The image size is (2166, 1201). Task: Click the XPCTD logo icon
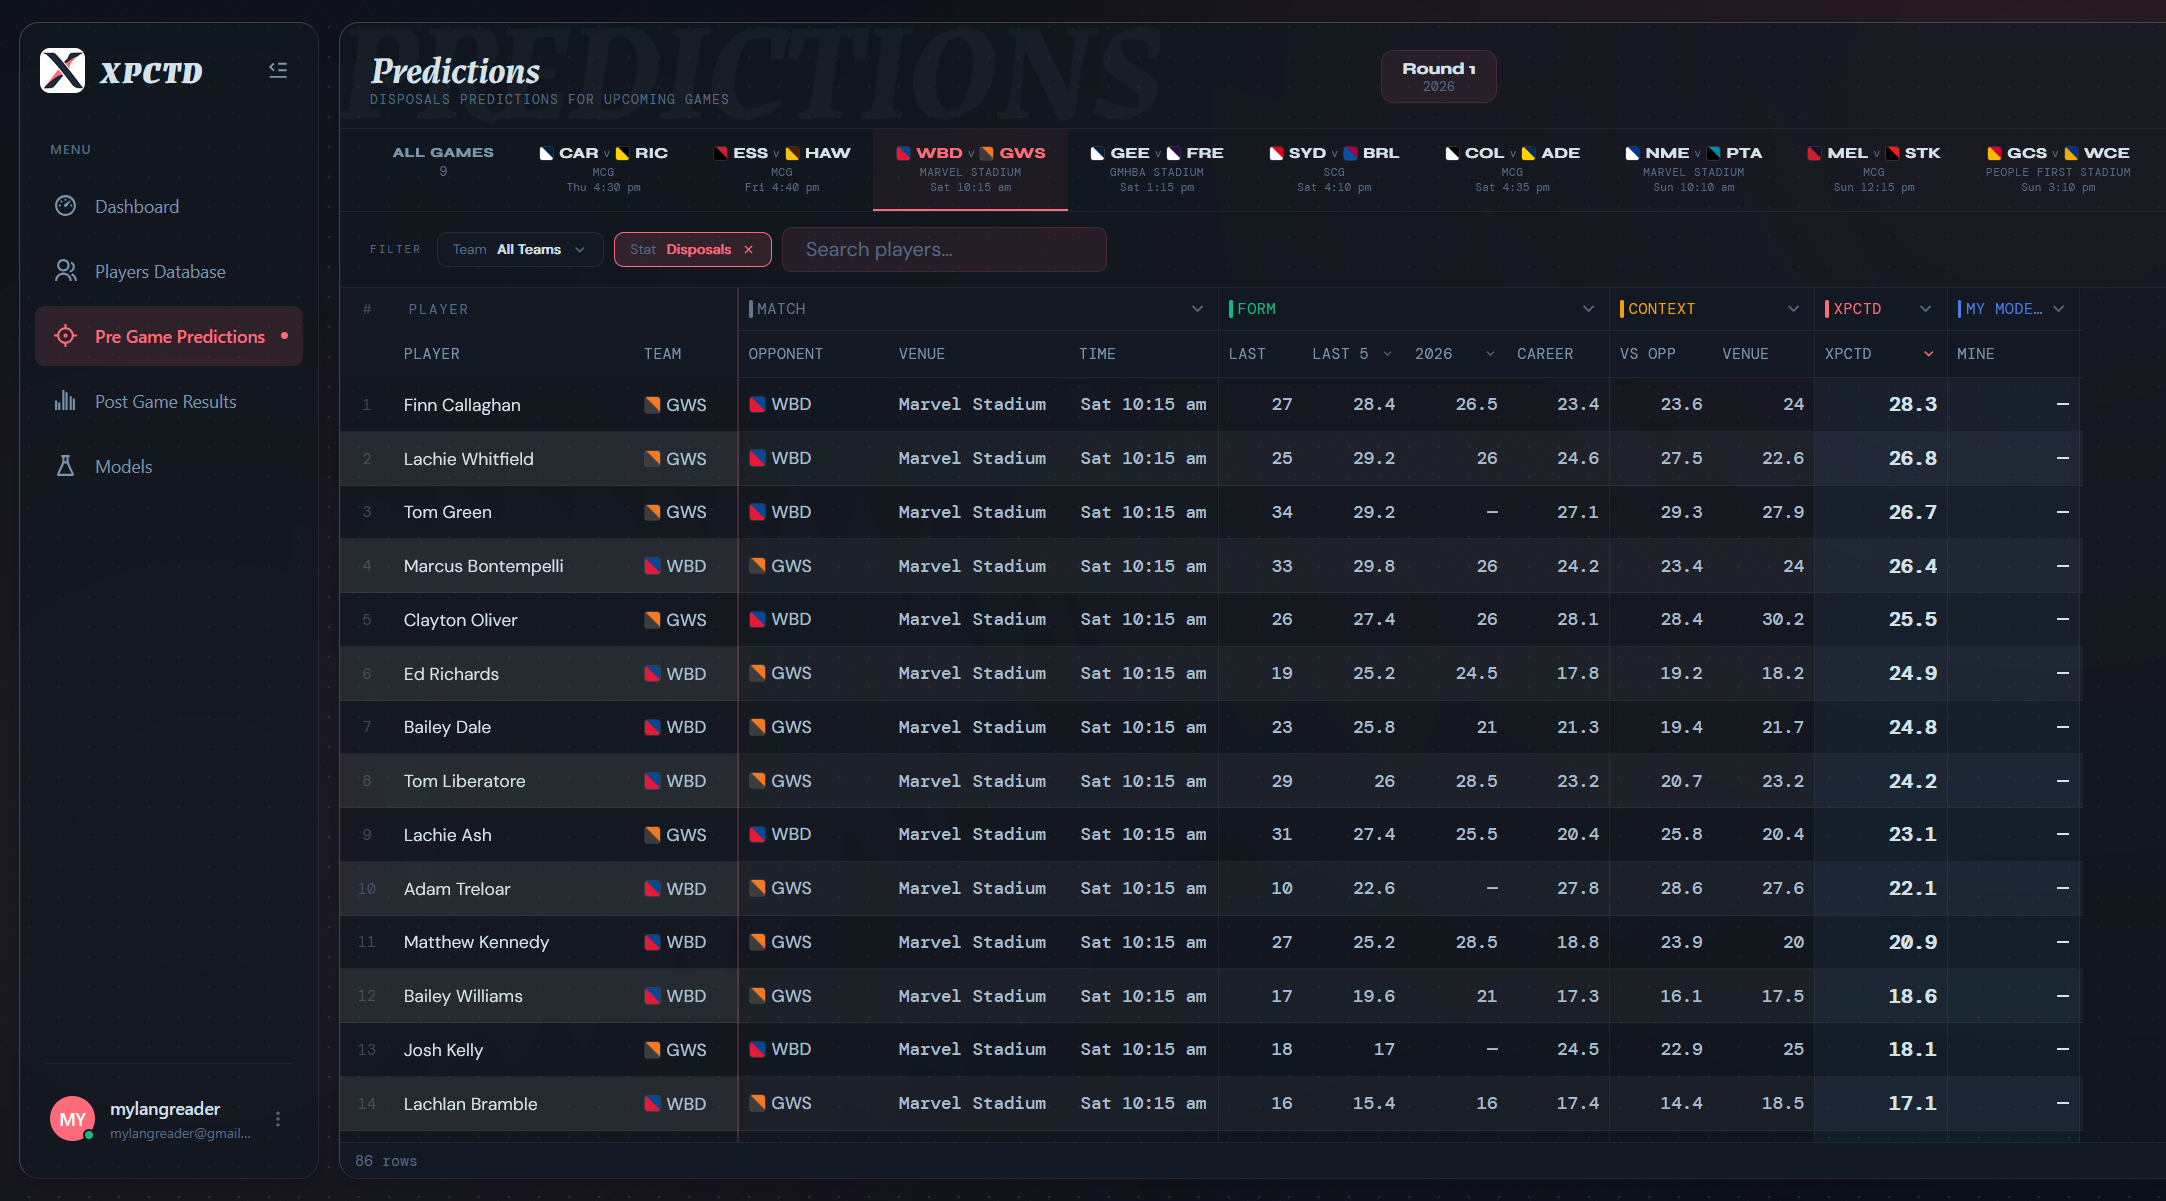(62, 71)
